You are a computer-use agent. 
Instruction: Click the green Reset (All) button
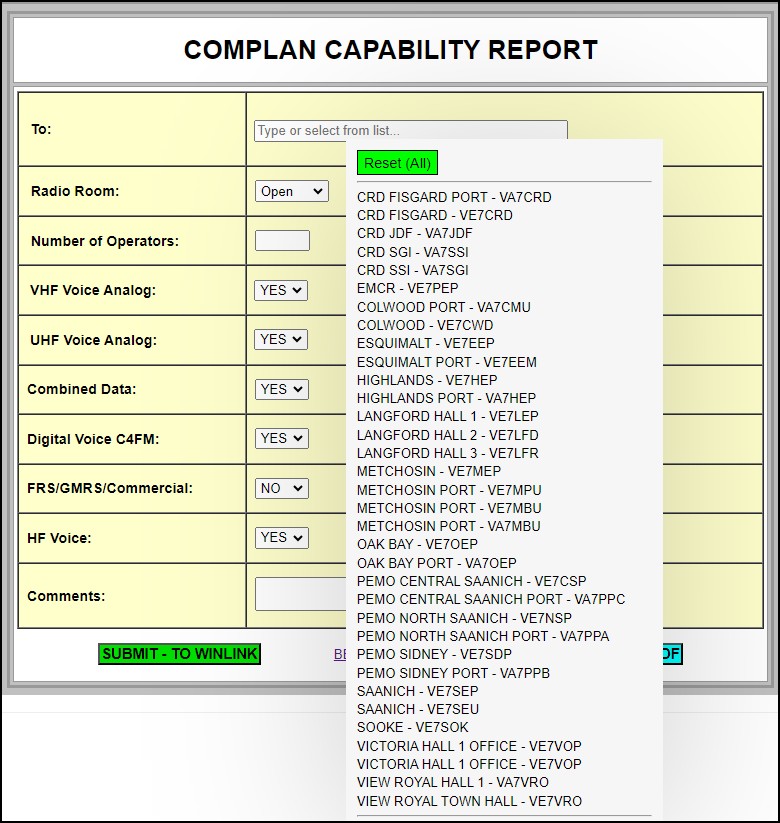397,163
